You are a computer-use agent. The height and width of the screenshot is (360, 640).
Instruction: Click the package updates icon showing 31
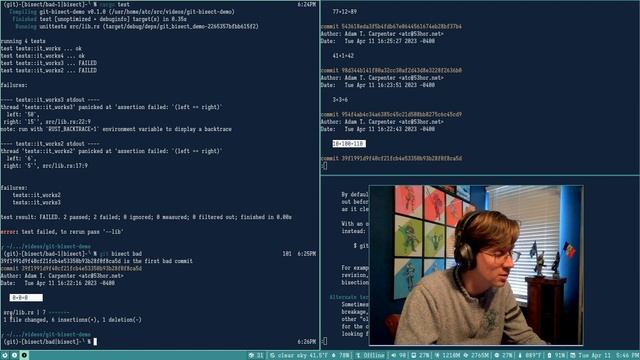251,356
